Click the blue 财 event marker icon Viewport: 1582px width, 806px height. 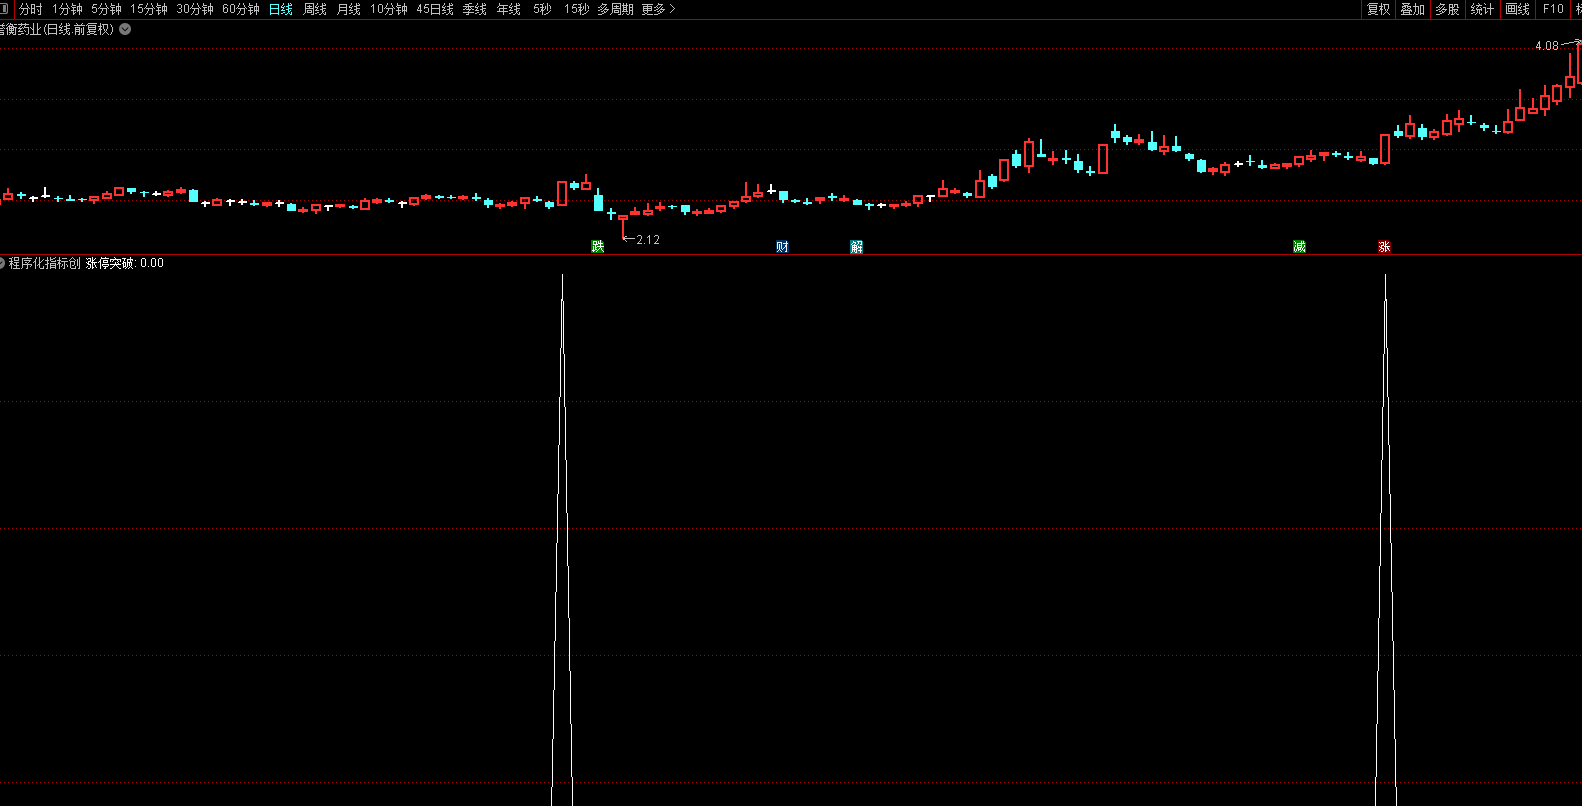tap(782, 247)
